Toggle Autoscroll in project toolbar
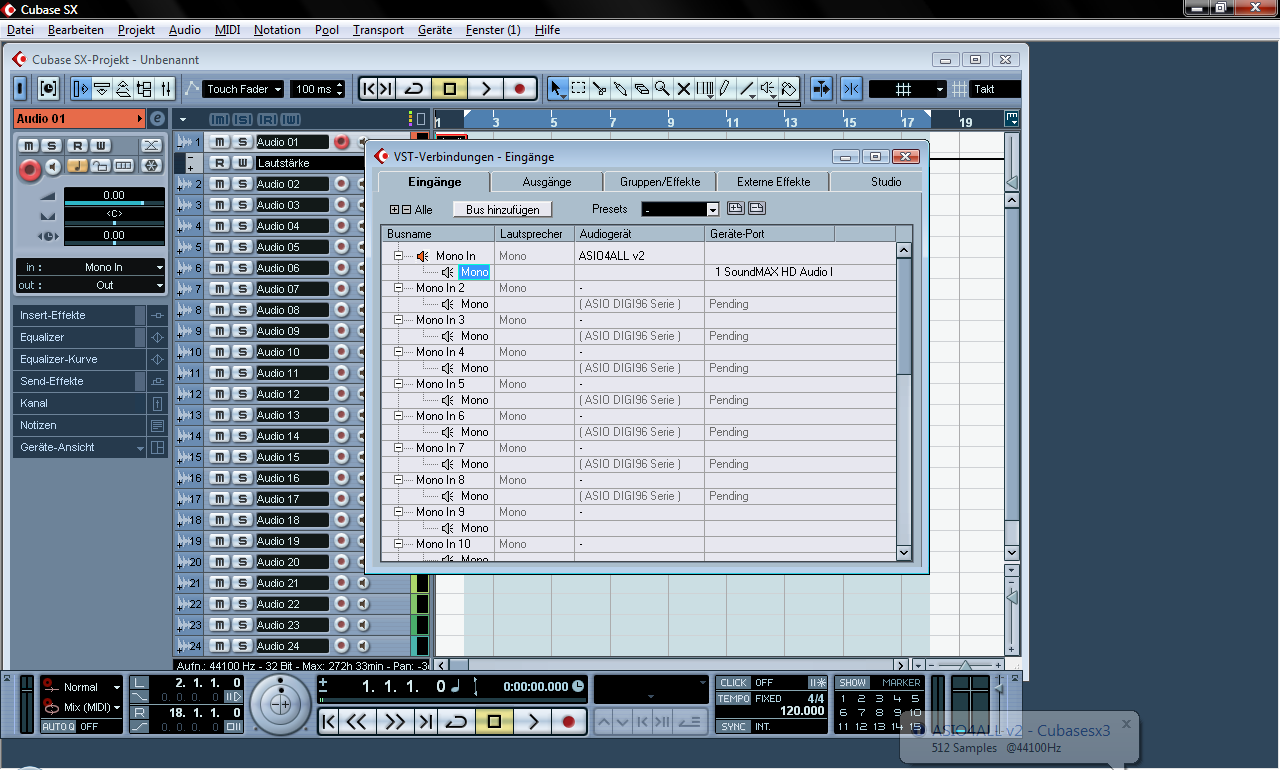The image size is (1280, 770). [821, 89]
